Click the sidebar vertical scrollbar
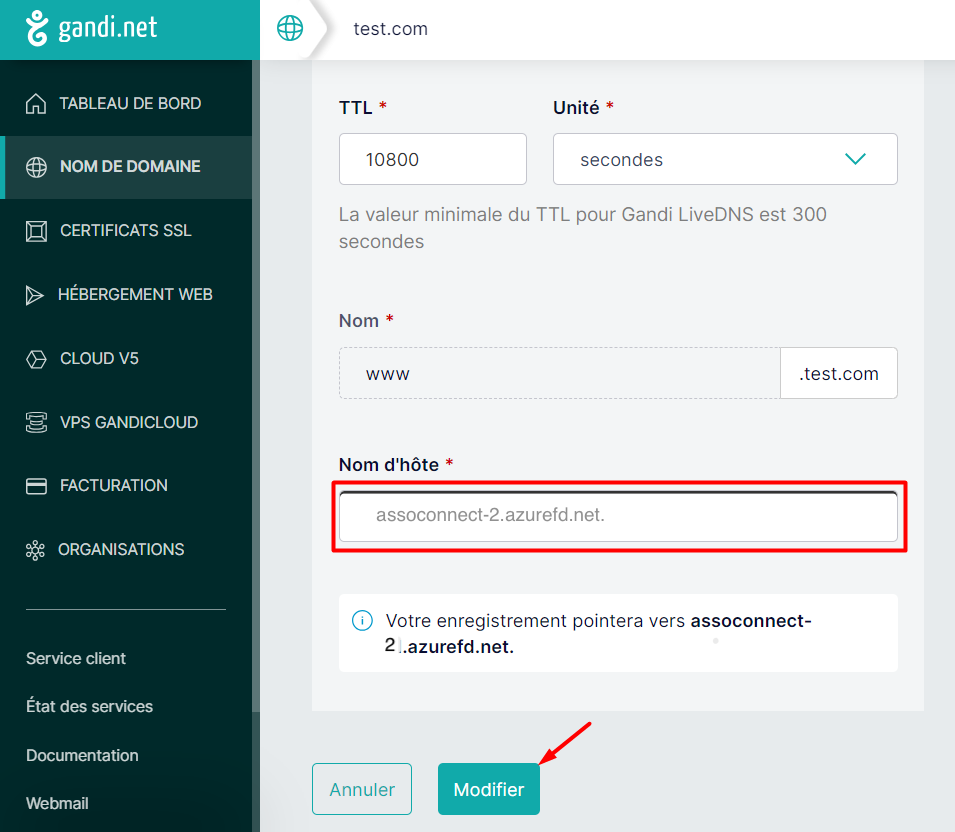955x832 pixels. pyautogui.click(x=256, y=386)
